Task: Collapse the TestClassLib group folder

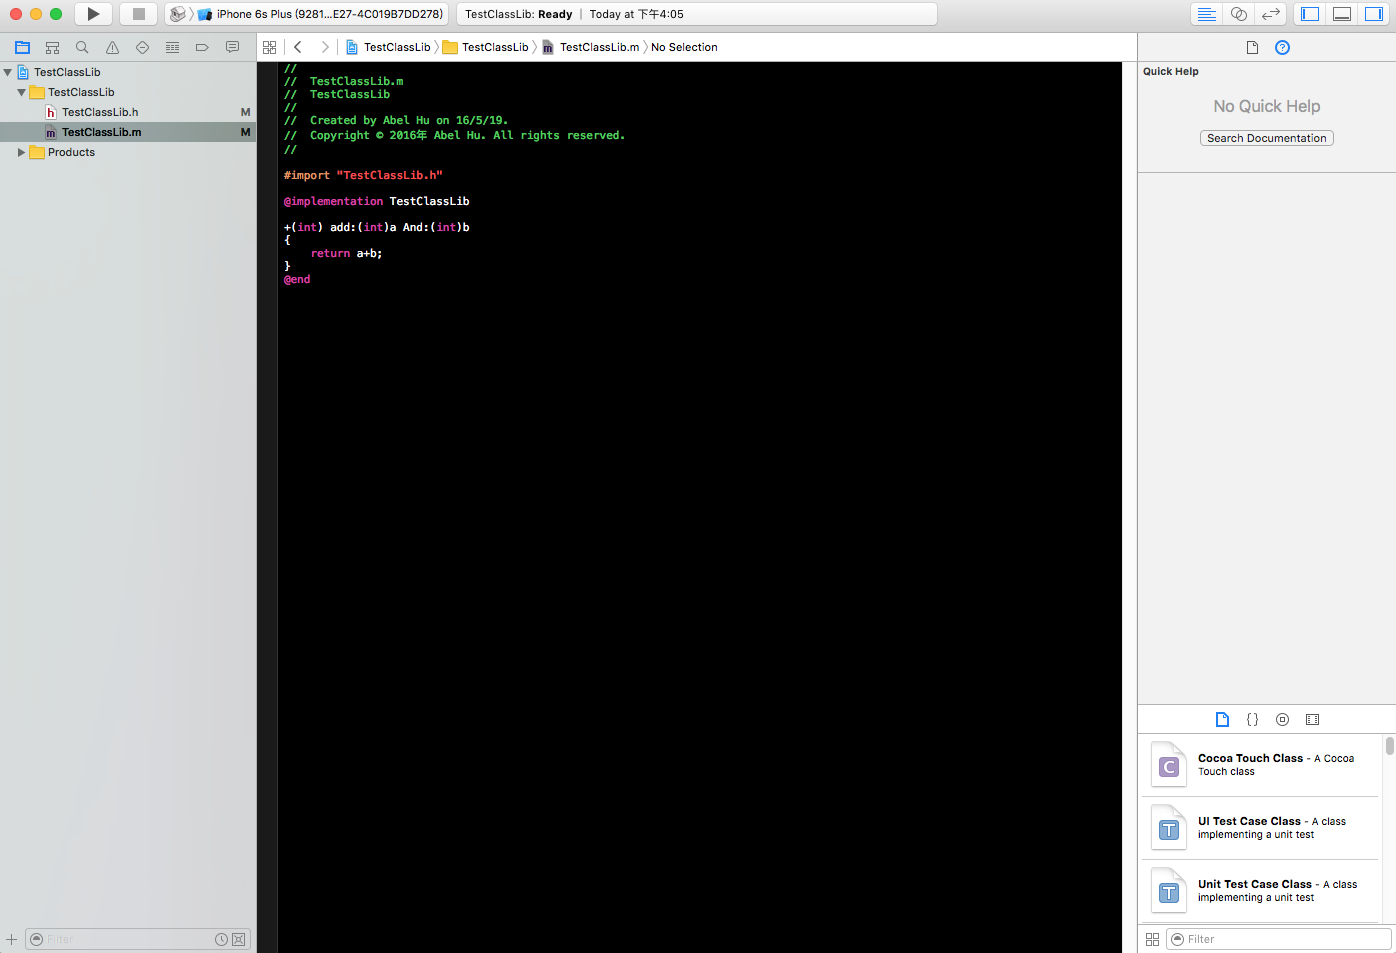Action: click(21, 92)
